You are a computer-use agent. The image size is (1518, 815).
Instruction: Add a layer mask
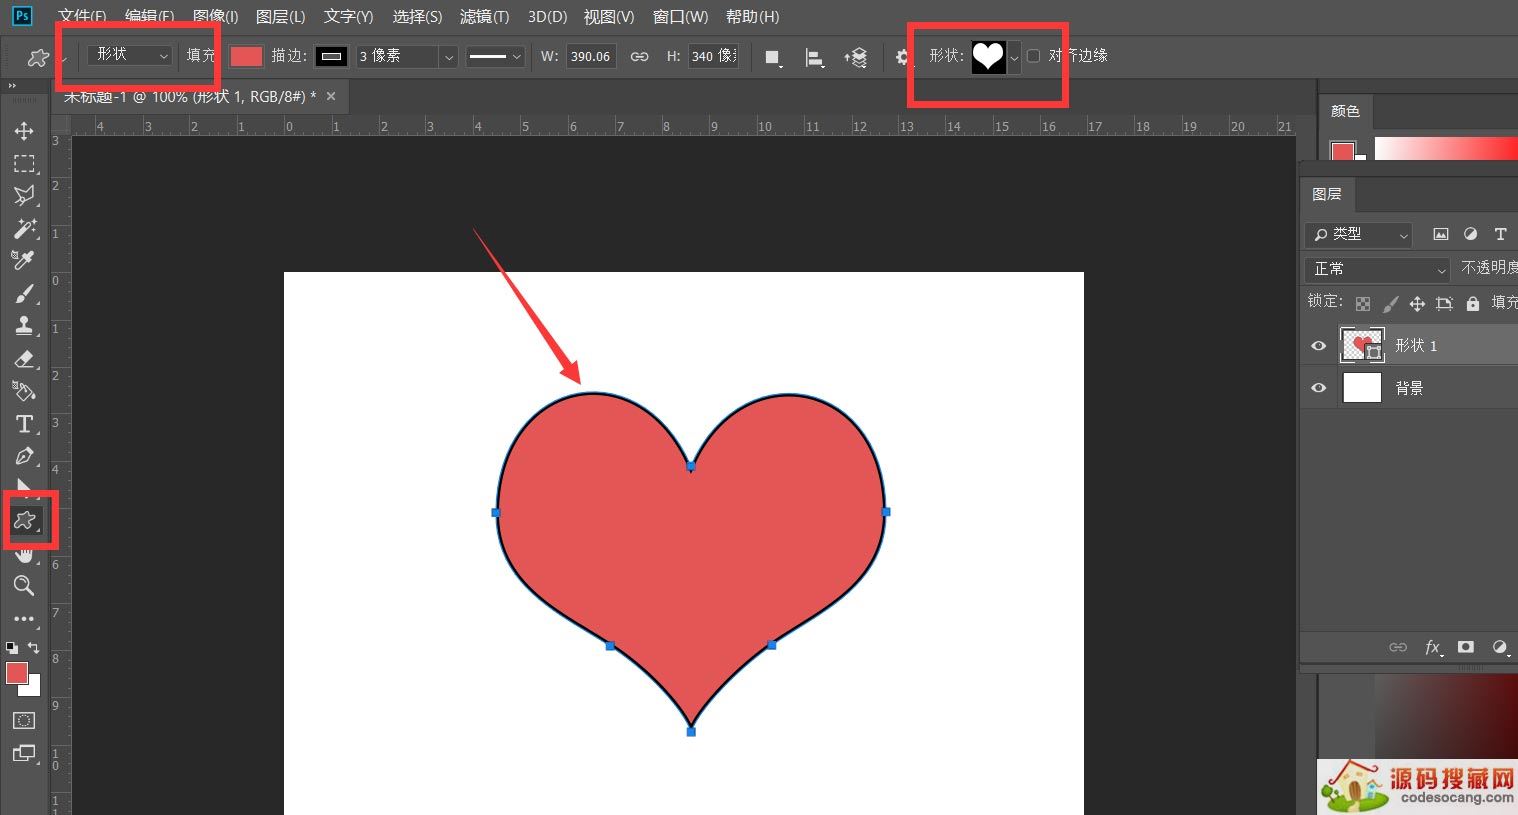tap(1465, 647)
